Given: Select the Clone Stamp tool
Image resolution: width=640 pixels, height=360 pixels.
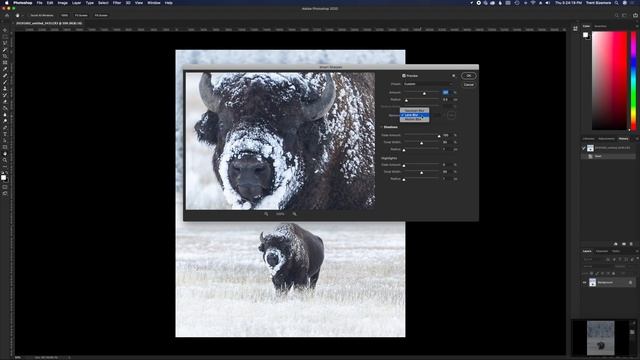Looking at the screenshot, I should coord(5,89).
